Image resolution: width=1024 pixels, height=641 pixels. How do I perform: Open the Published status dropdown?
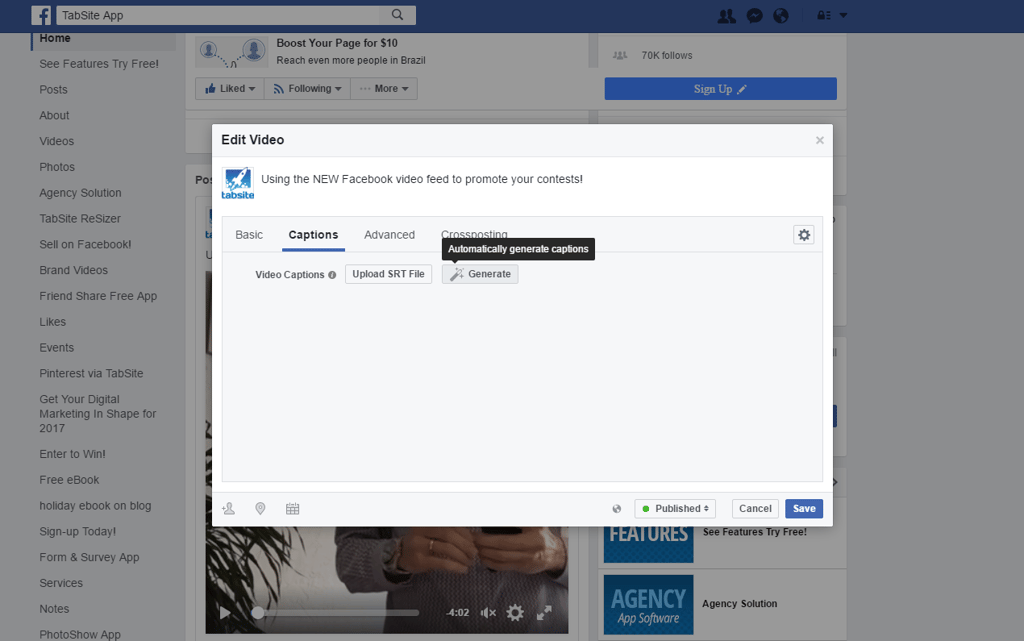(x=675, y=508)
